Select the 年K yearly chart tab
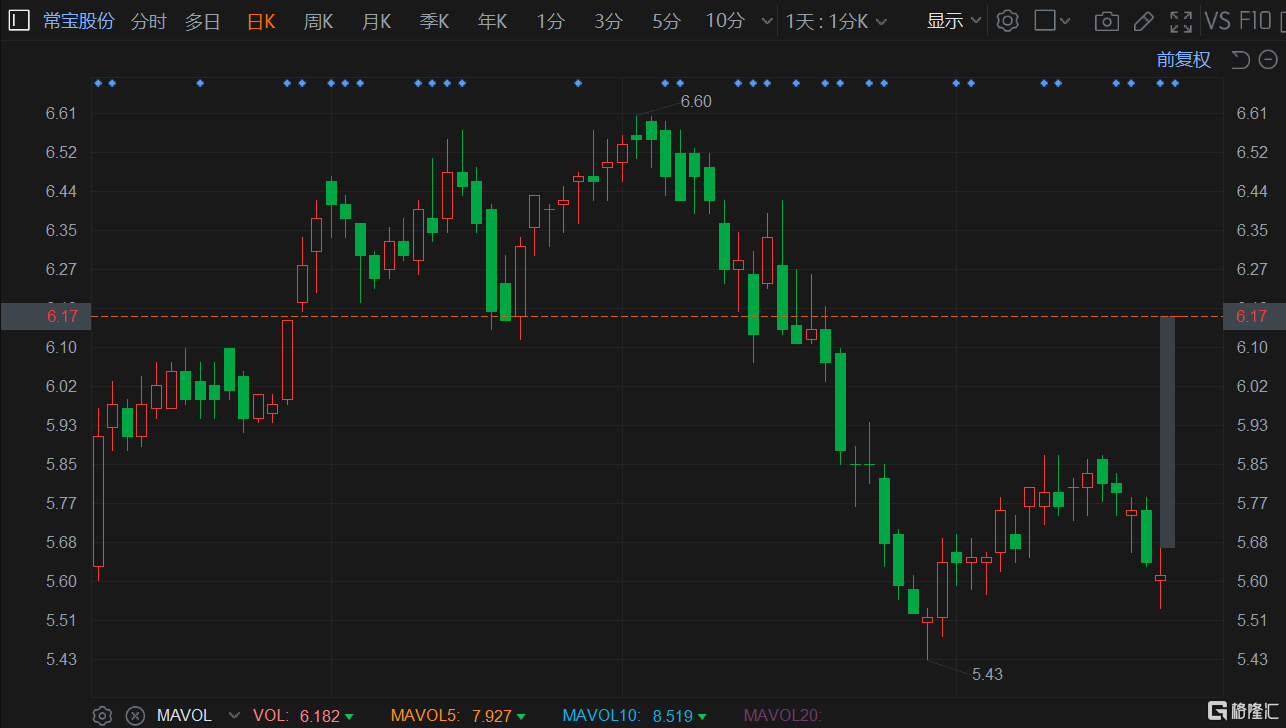This screenshot has height=728, width=1286. pyautogui.click(x=493, y=21)
